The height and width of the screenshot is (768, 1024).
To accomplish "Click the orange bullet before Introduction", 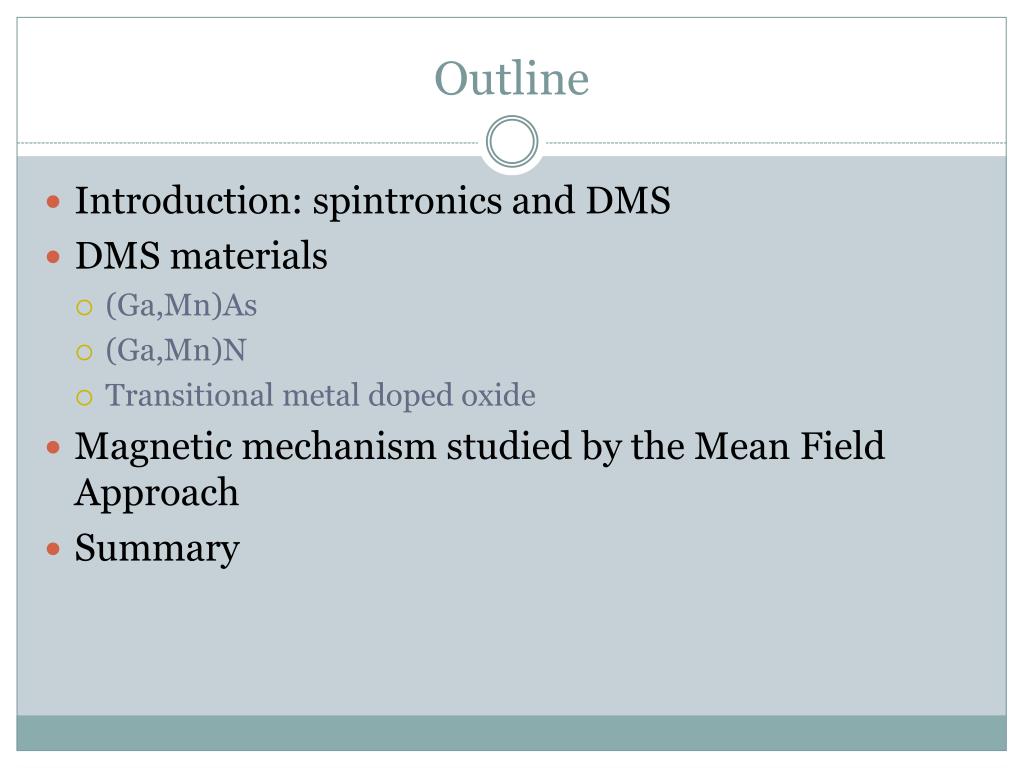I will (x=54, y=202).
